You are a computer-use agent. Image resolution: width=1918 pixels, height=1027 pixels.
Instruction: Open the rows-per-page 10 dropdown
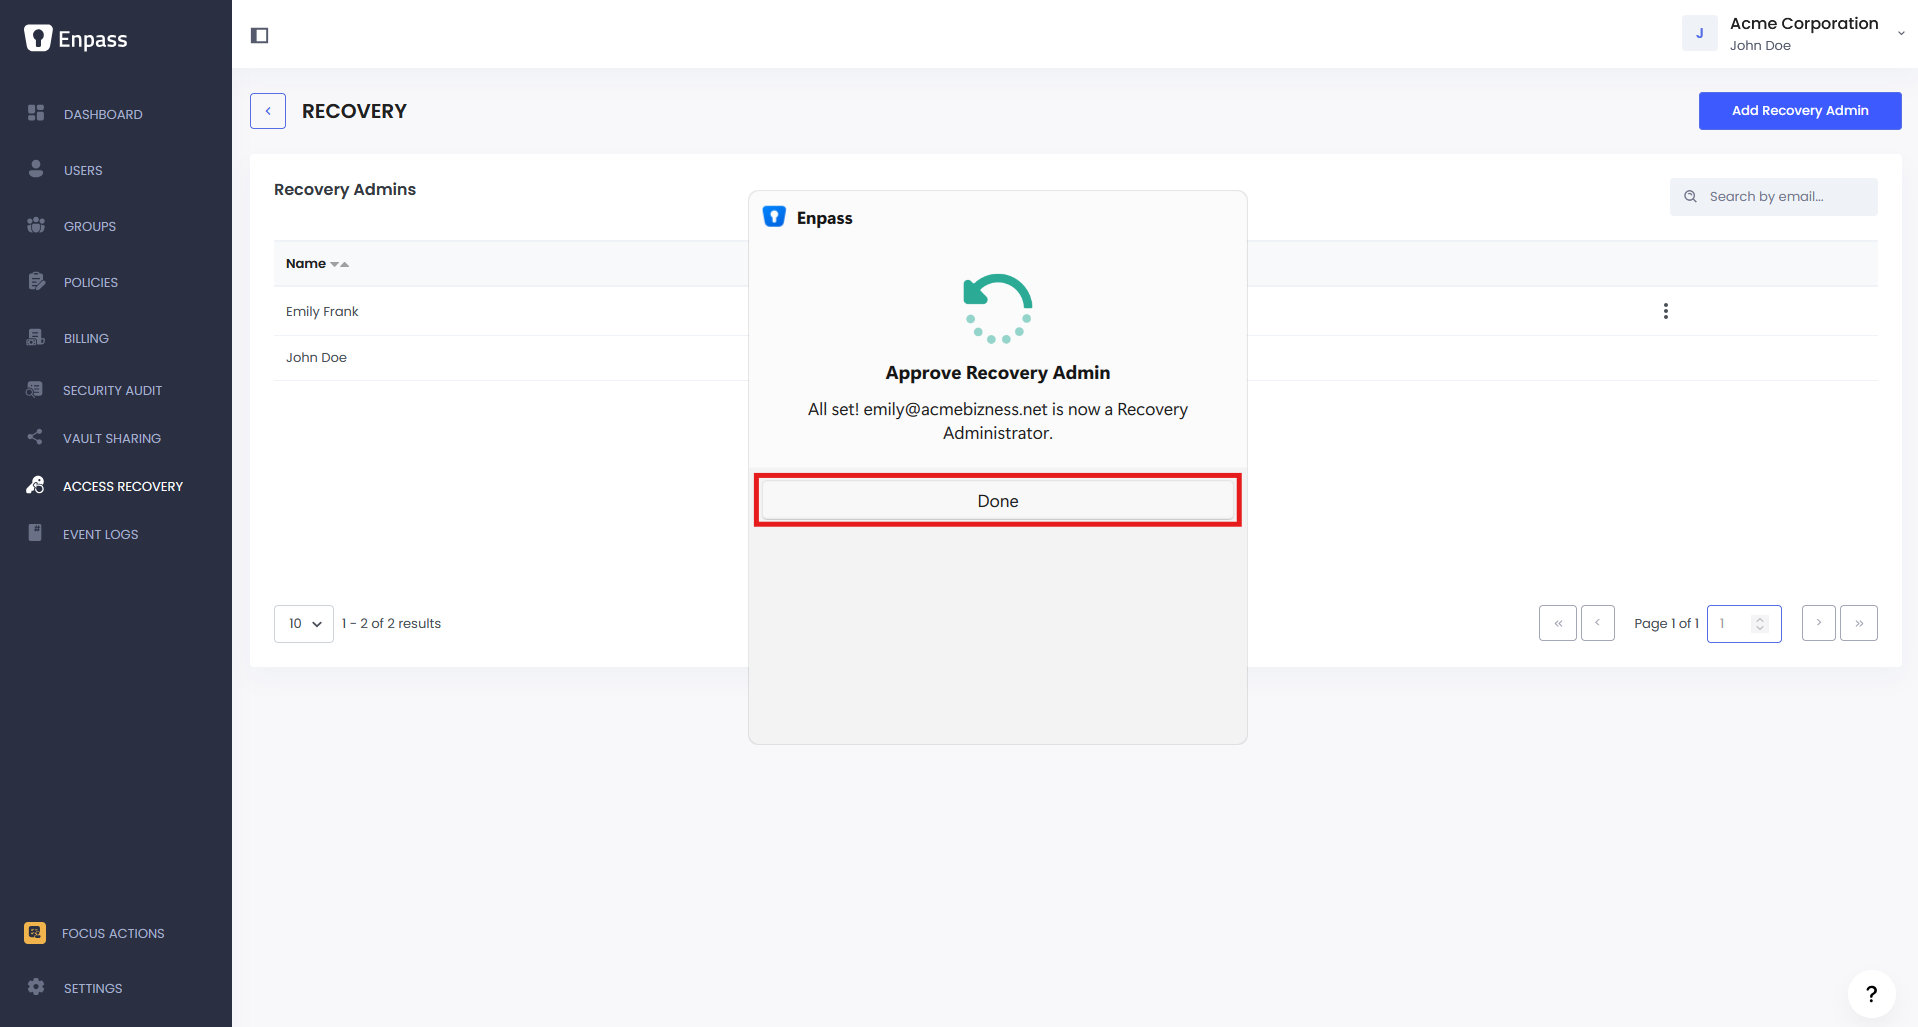coord(304,624)
